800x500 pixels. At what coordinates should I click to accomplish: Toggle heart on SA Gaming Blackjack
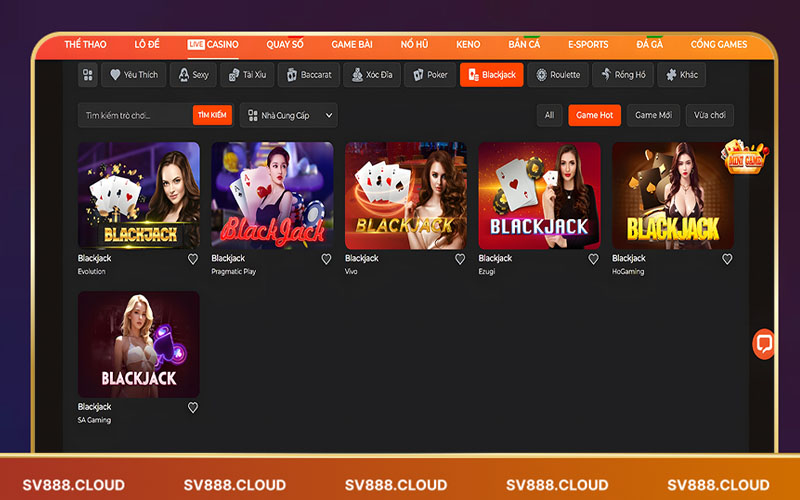click(x=193, y=408)
